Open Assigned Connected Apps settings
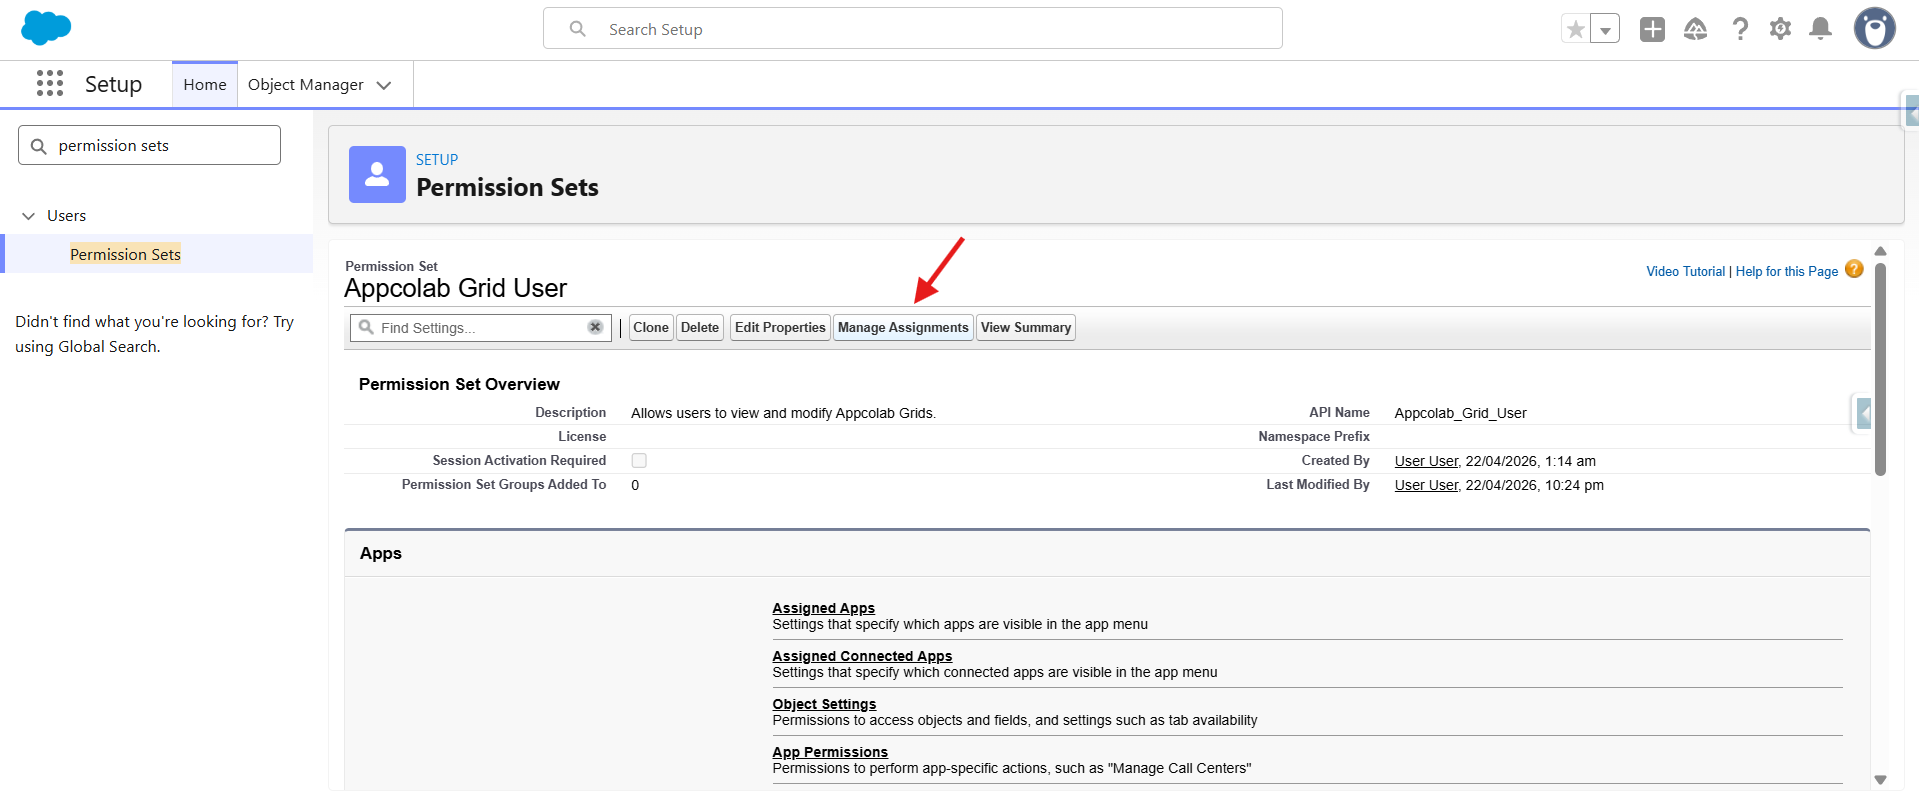 click(862, 656)
